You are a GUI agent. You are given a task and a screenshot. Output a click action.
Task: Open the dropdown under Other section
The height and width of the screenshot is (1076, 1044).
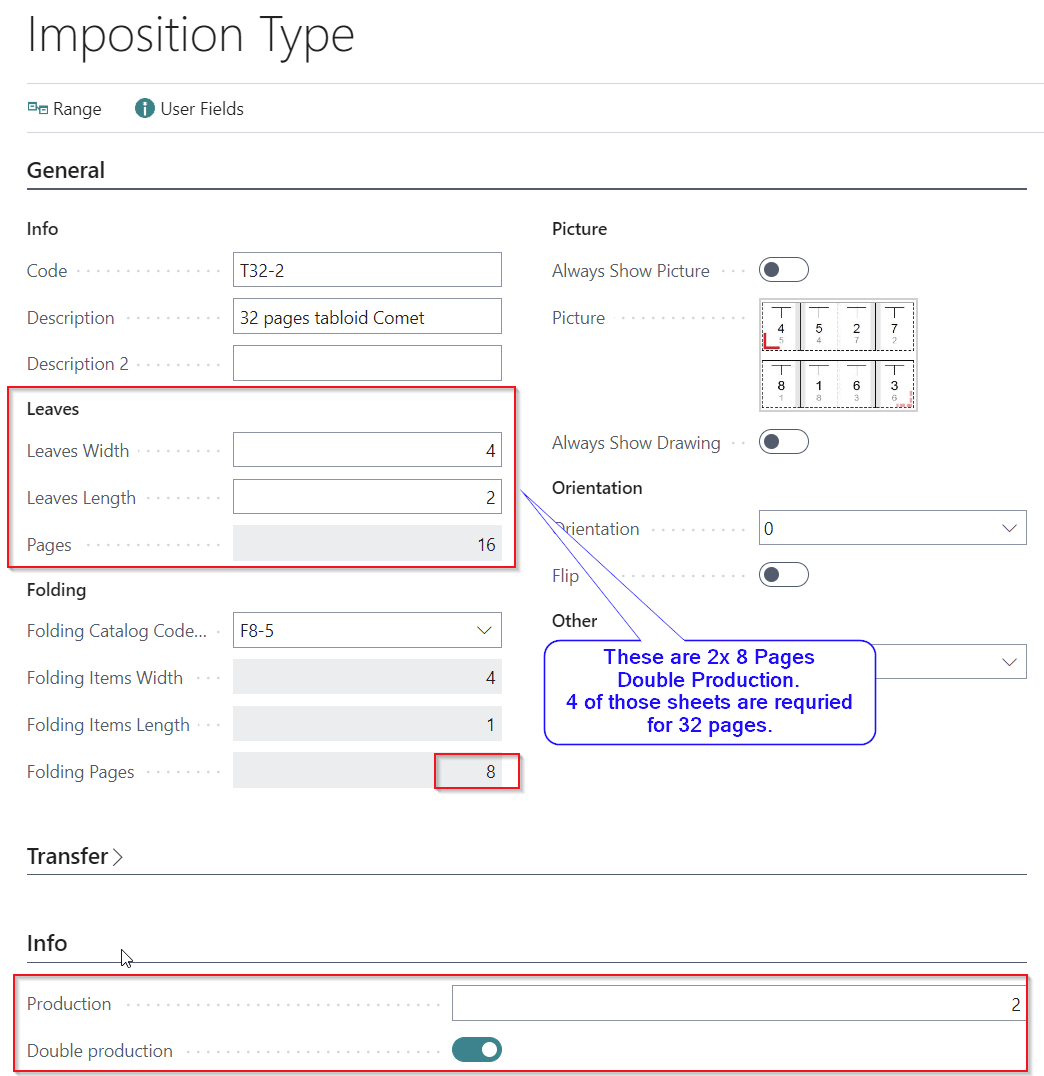click(x=1008, y=662)
